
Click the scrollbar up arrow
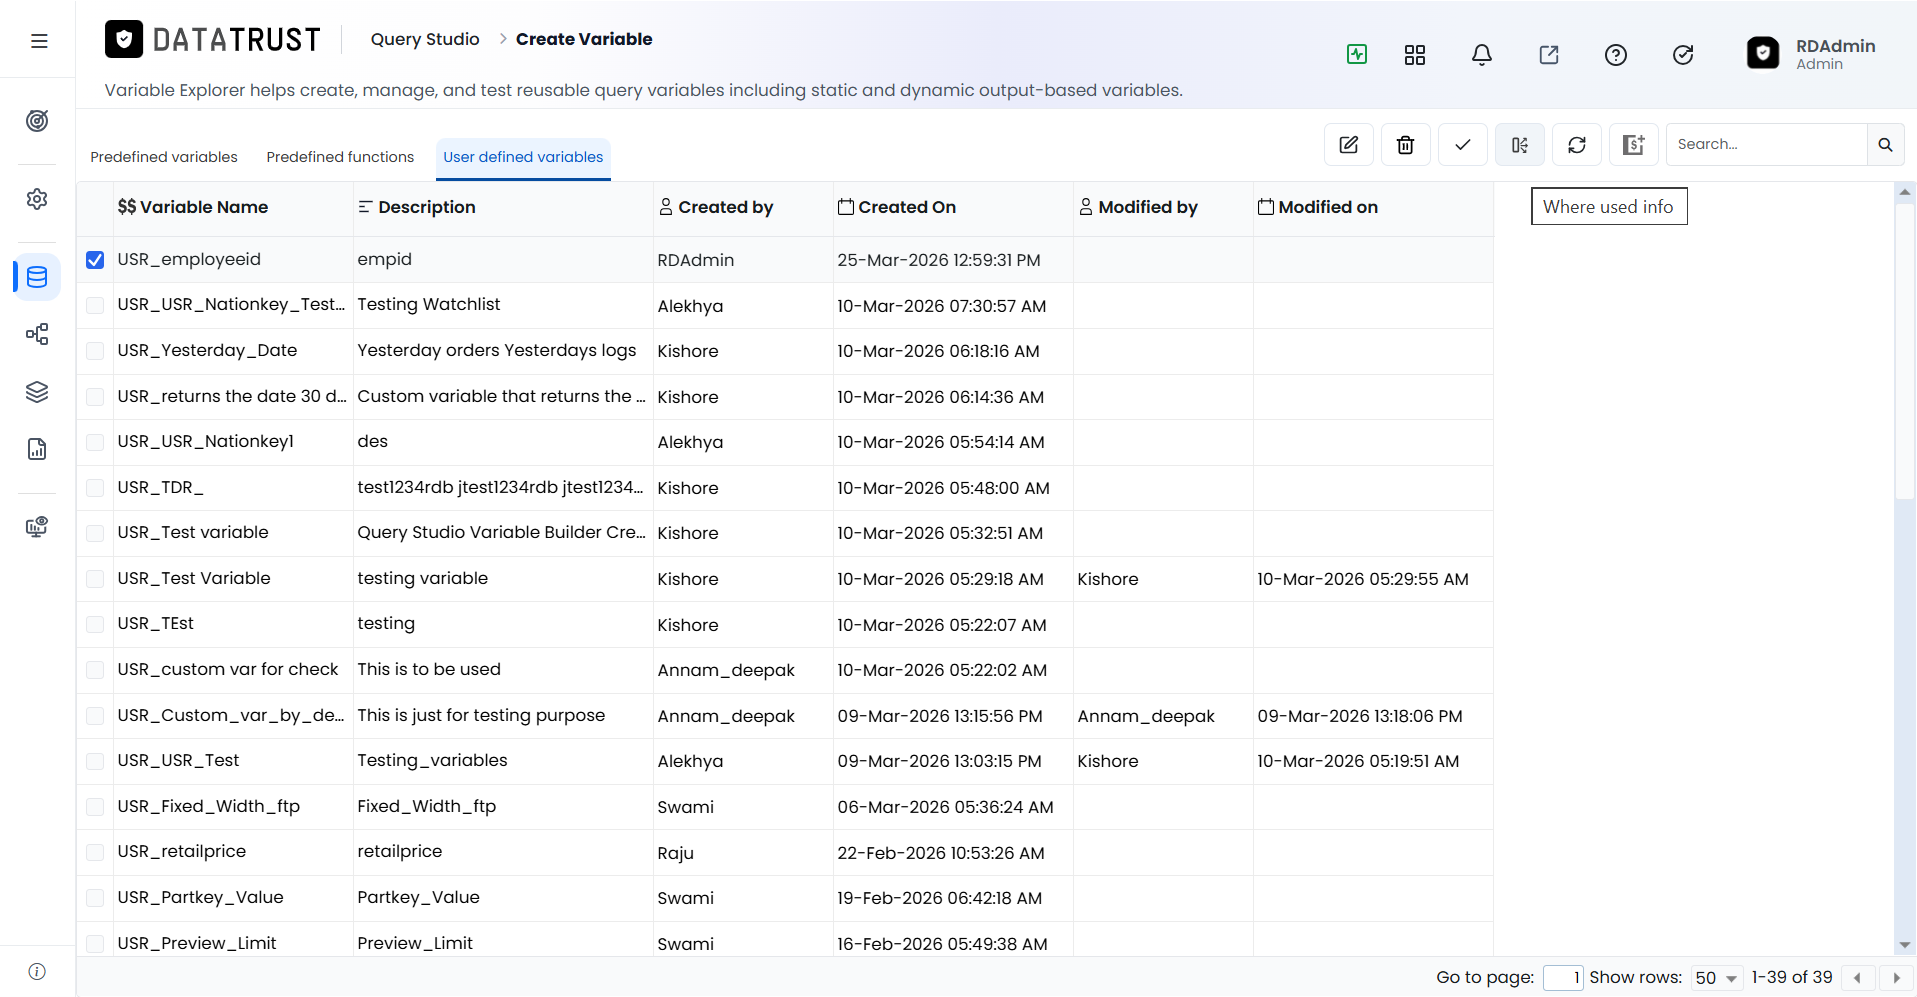[x=1905, y=191]
